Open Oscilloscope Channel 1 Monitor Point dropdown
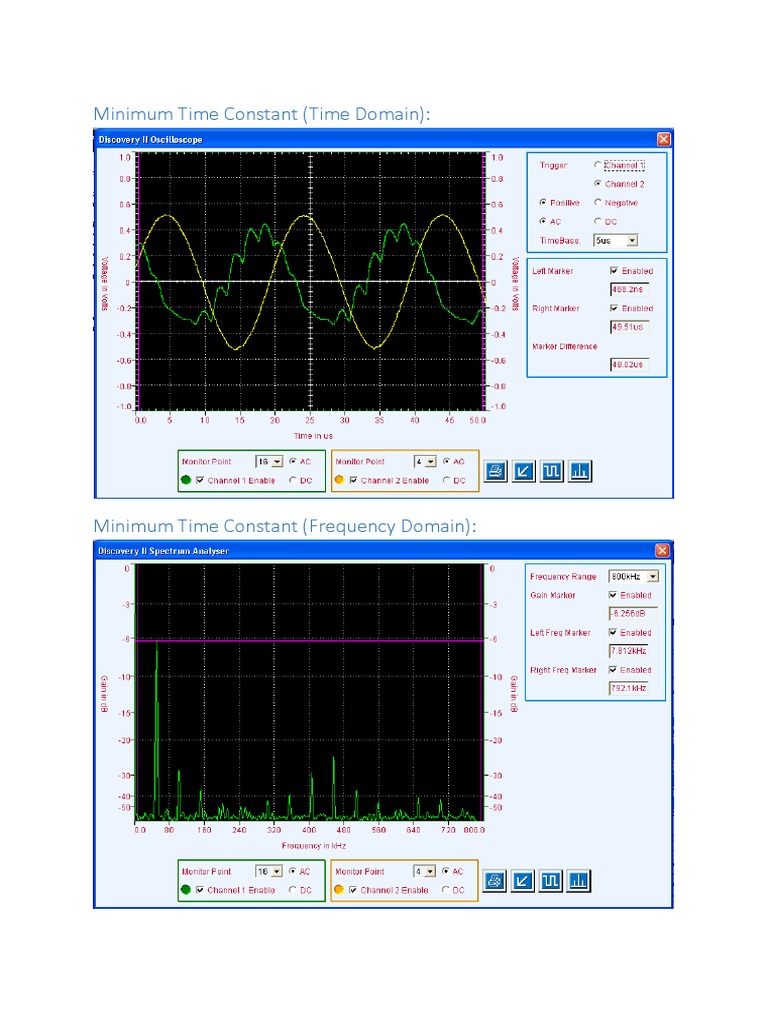 point(277,462)
